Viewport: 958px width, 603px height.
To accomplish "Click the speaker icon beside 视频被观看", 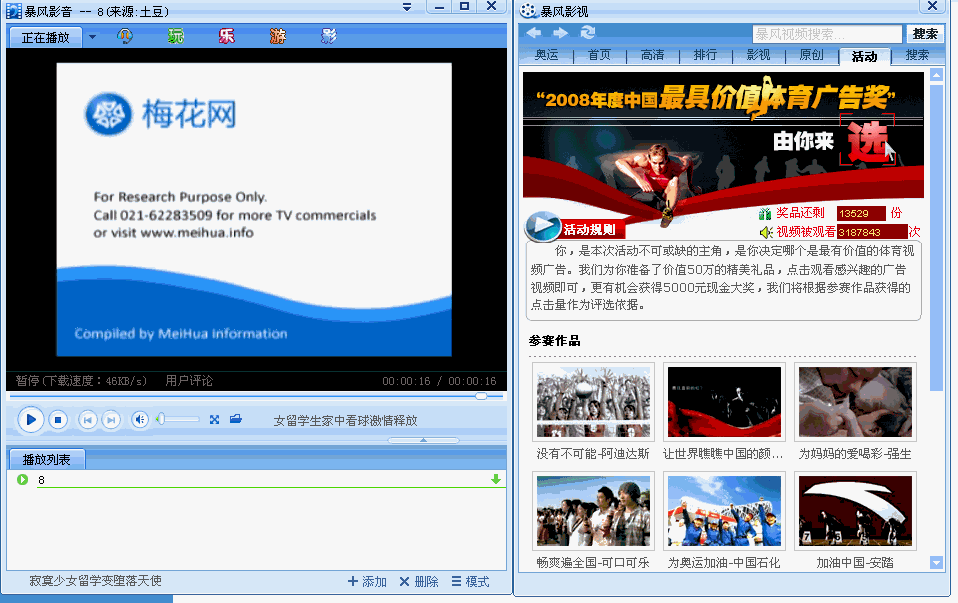I will (766, 232).
